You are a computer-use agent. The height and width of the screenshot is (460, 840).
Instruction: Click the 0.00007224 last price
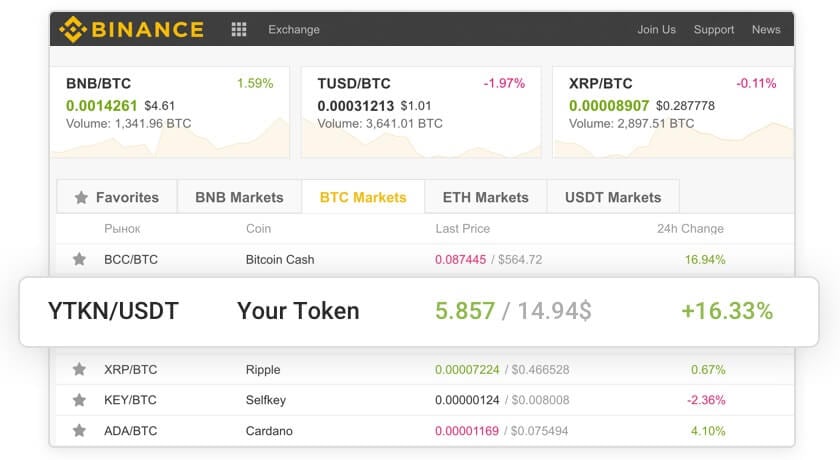[467, 369]
